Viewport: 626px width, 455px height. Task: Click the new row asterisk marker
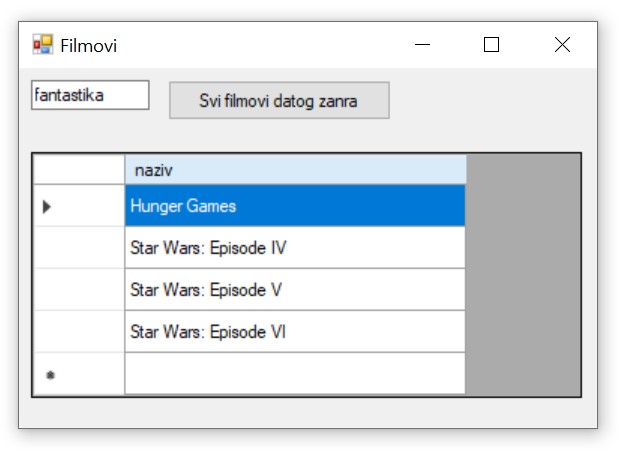[50, 375]
